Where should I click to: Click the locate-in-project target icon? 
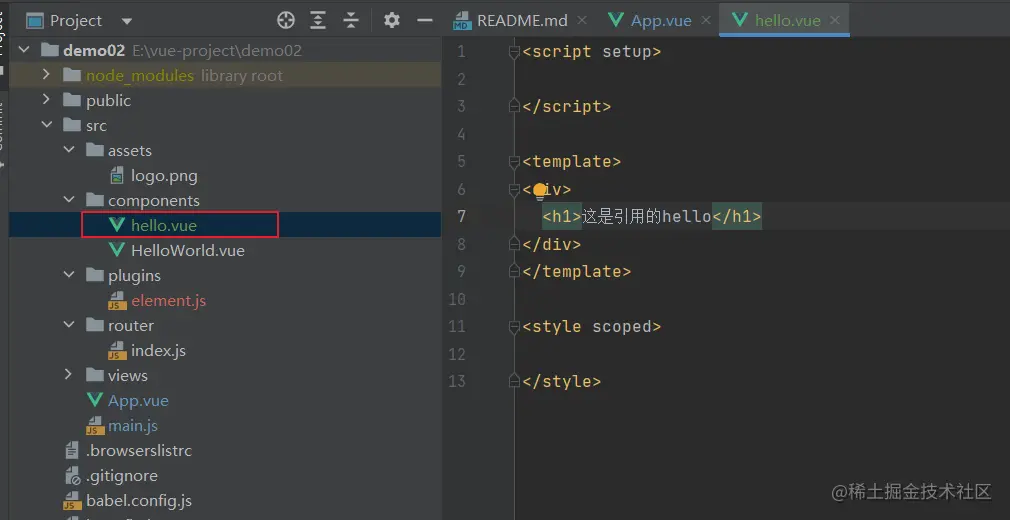pyautogui.click(x=286, y=20)
